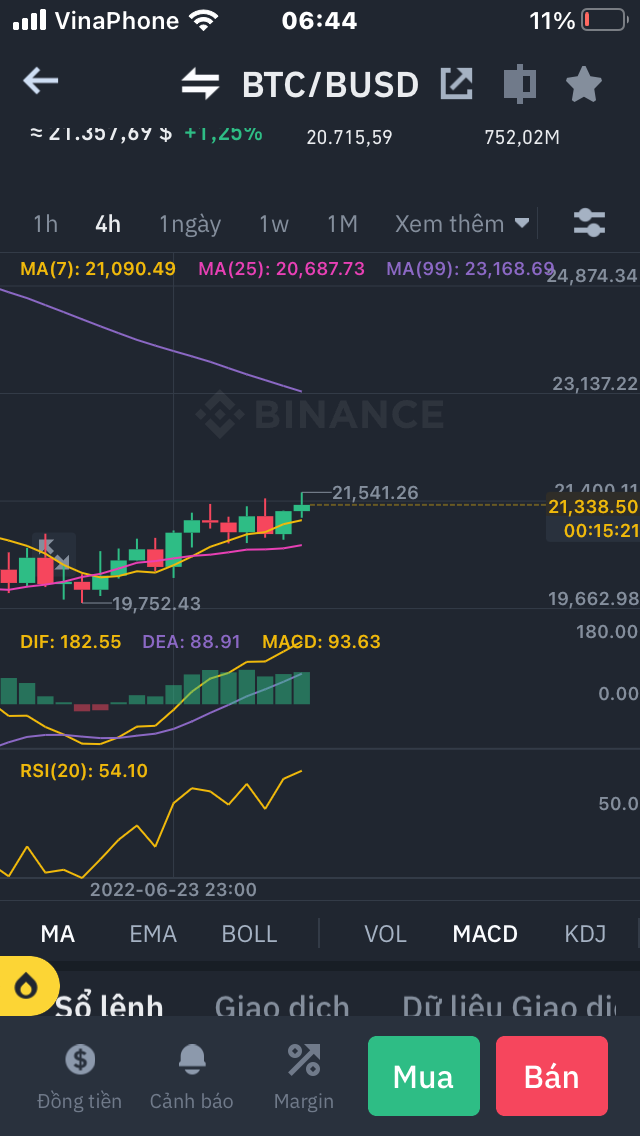Enable the MA indicator
Viewport: 640px width, 1136px height.
click(x=58, y=934)
